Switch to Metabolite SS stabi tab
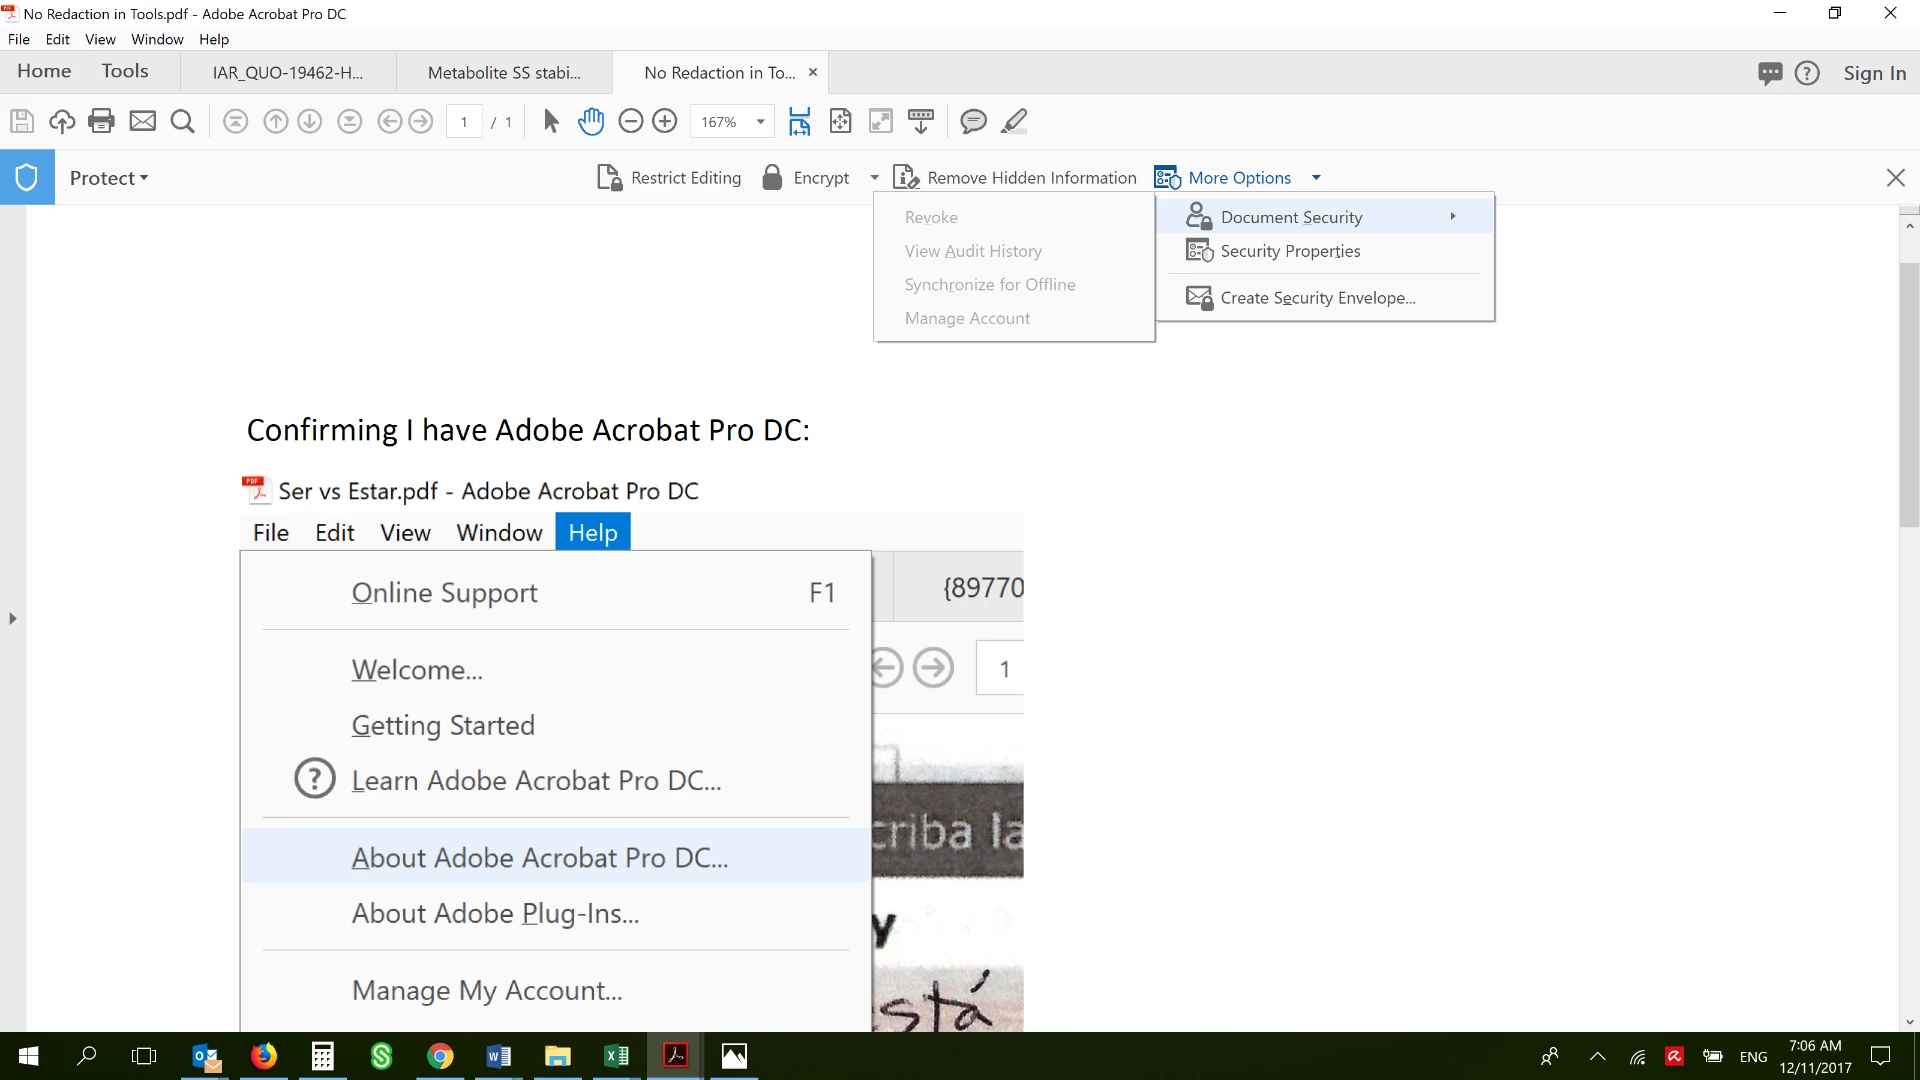This screenshot has height=1080, width=1920. (x=504, y=73)
